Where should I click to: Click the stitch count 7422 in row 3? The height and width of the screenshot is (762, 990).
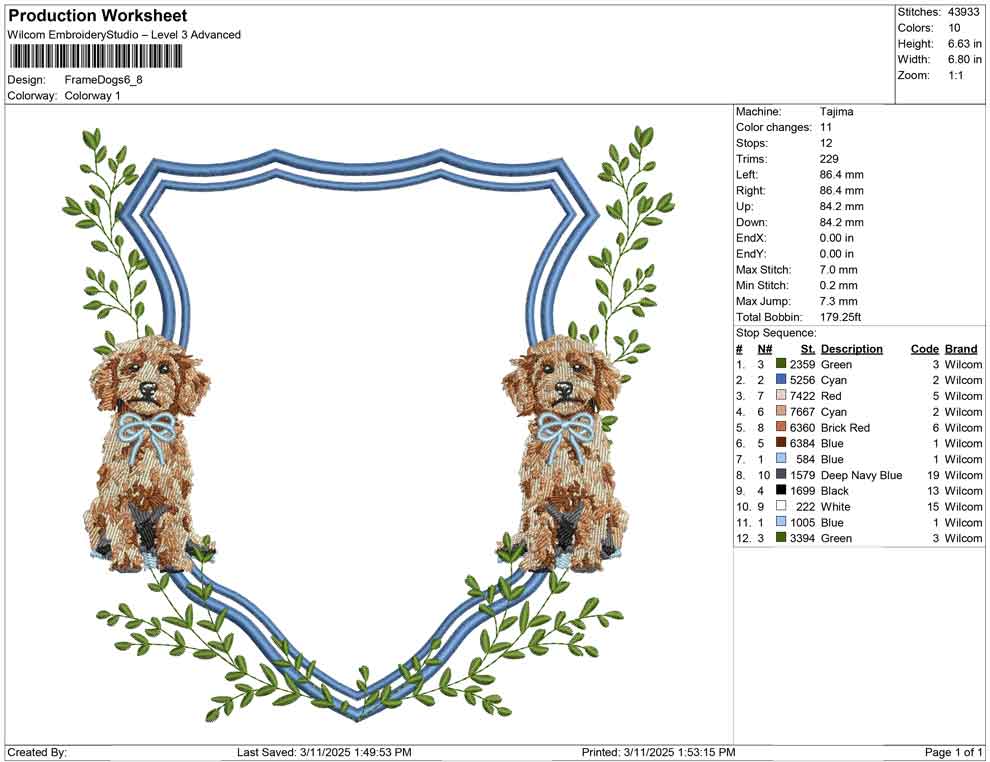802,396
